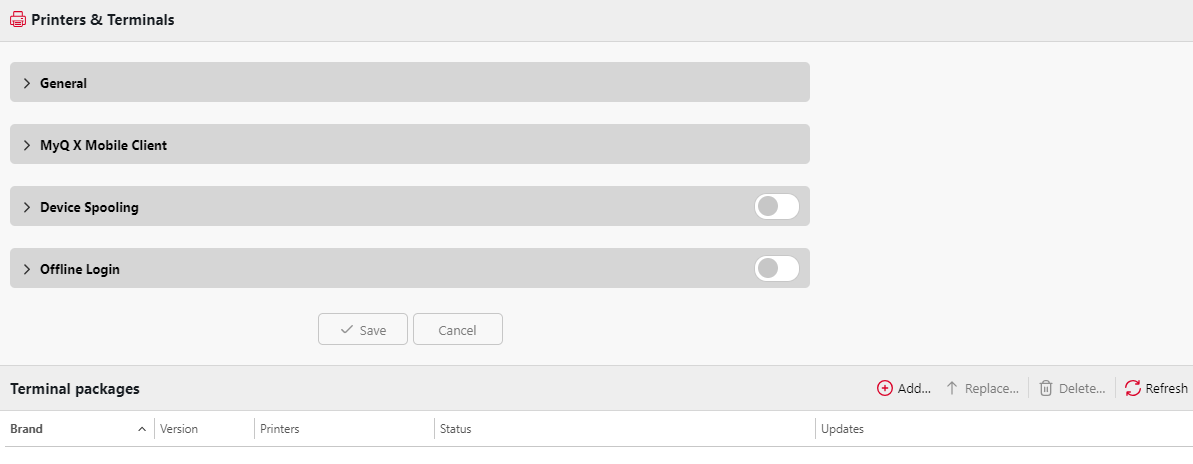1193x464 pixels.
Task: Sort by the Version column header
Action: point(179,429)
